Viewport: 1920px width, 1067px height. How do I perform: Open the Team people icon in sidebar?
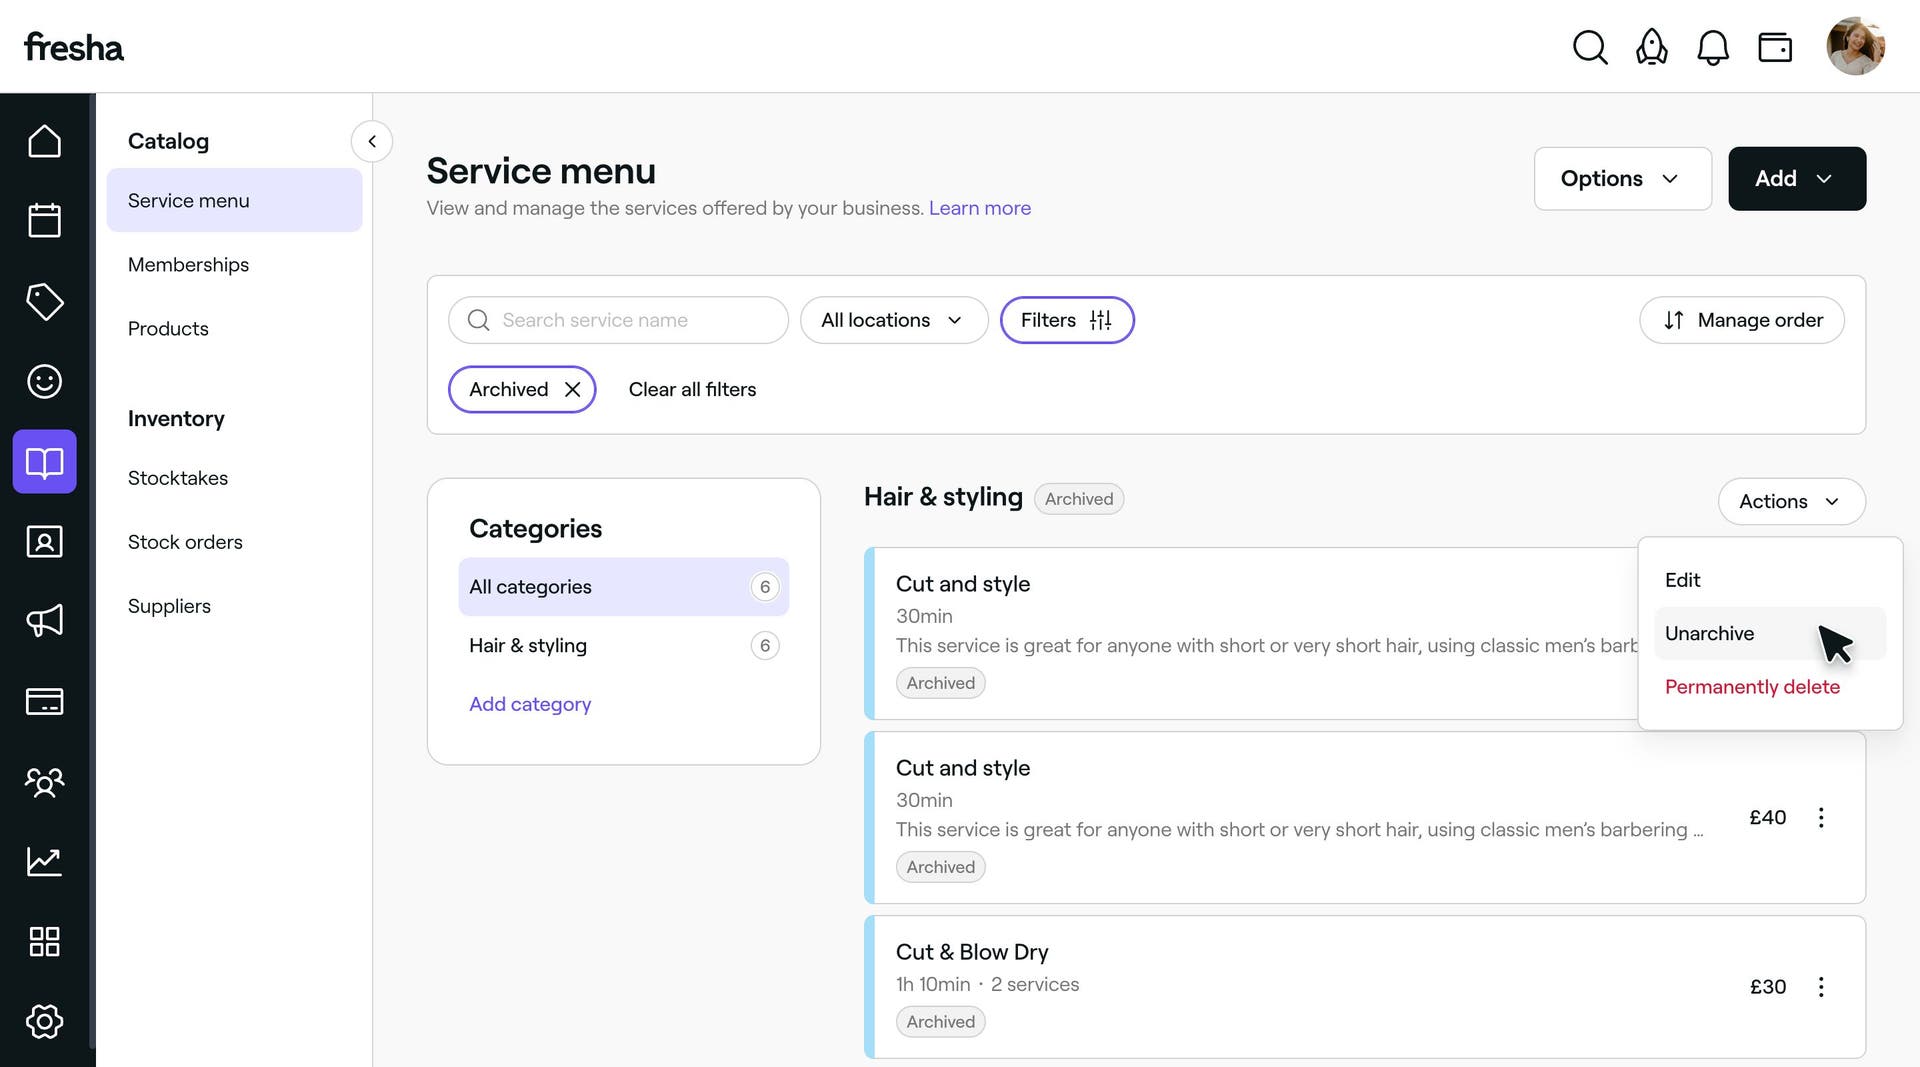[x=44, y=781]
